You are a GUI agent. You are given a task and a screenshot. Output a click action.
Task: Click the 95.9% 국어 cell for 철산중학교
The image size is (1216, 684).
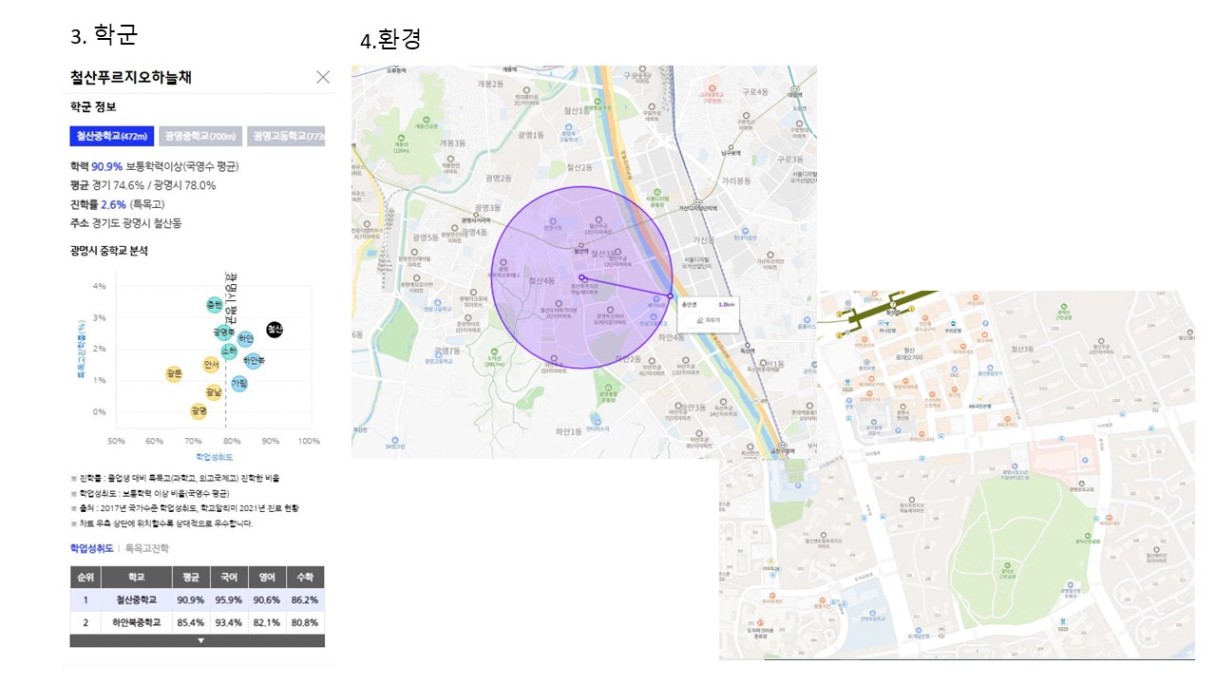(229, 599)
